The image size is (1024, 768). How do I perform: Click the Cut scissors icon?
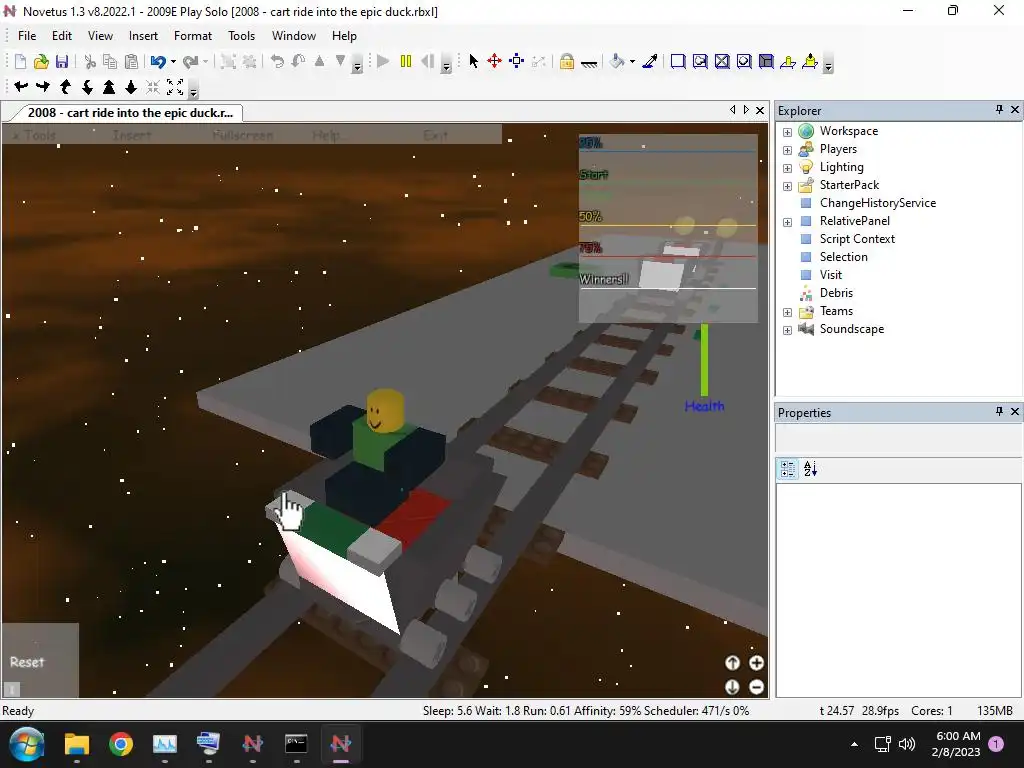90,61
